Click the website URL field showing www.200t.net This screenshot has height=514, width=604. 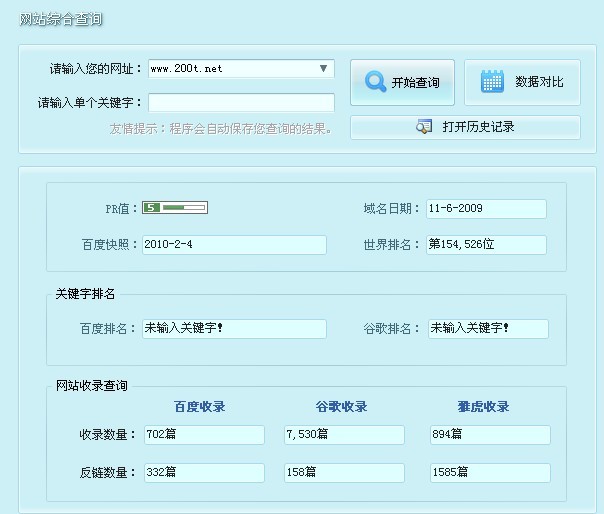pos(241,69)
